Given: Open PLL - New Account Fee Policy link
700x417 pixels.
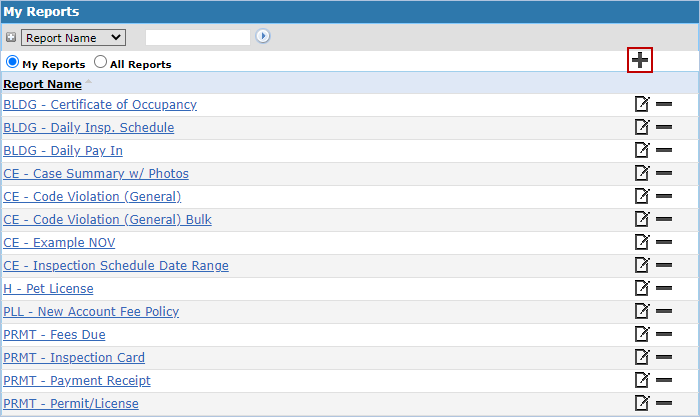Looking at the screenshot, I should (91, 311).
